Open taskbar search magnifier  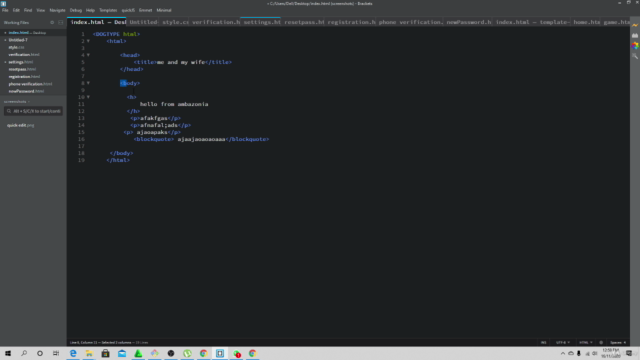tap(24, 353)
